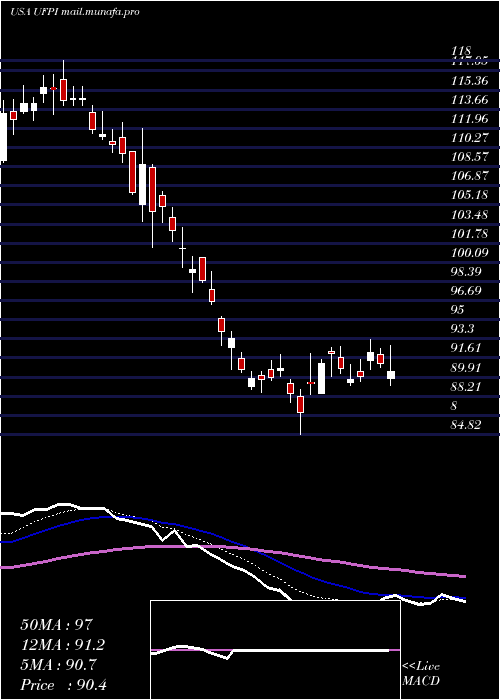Click the 110.27 price axis label
The image size is (500, 700).
pyautogui.click(x=469, y=138)
